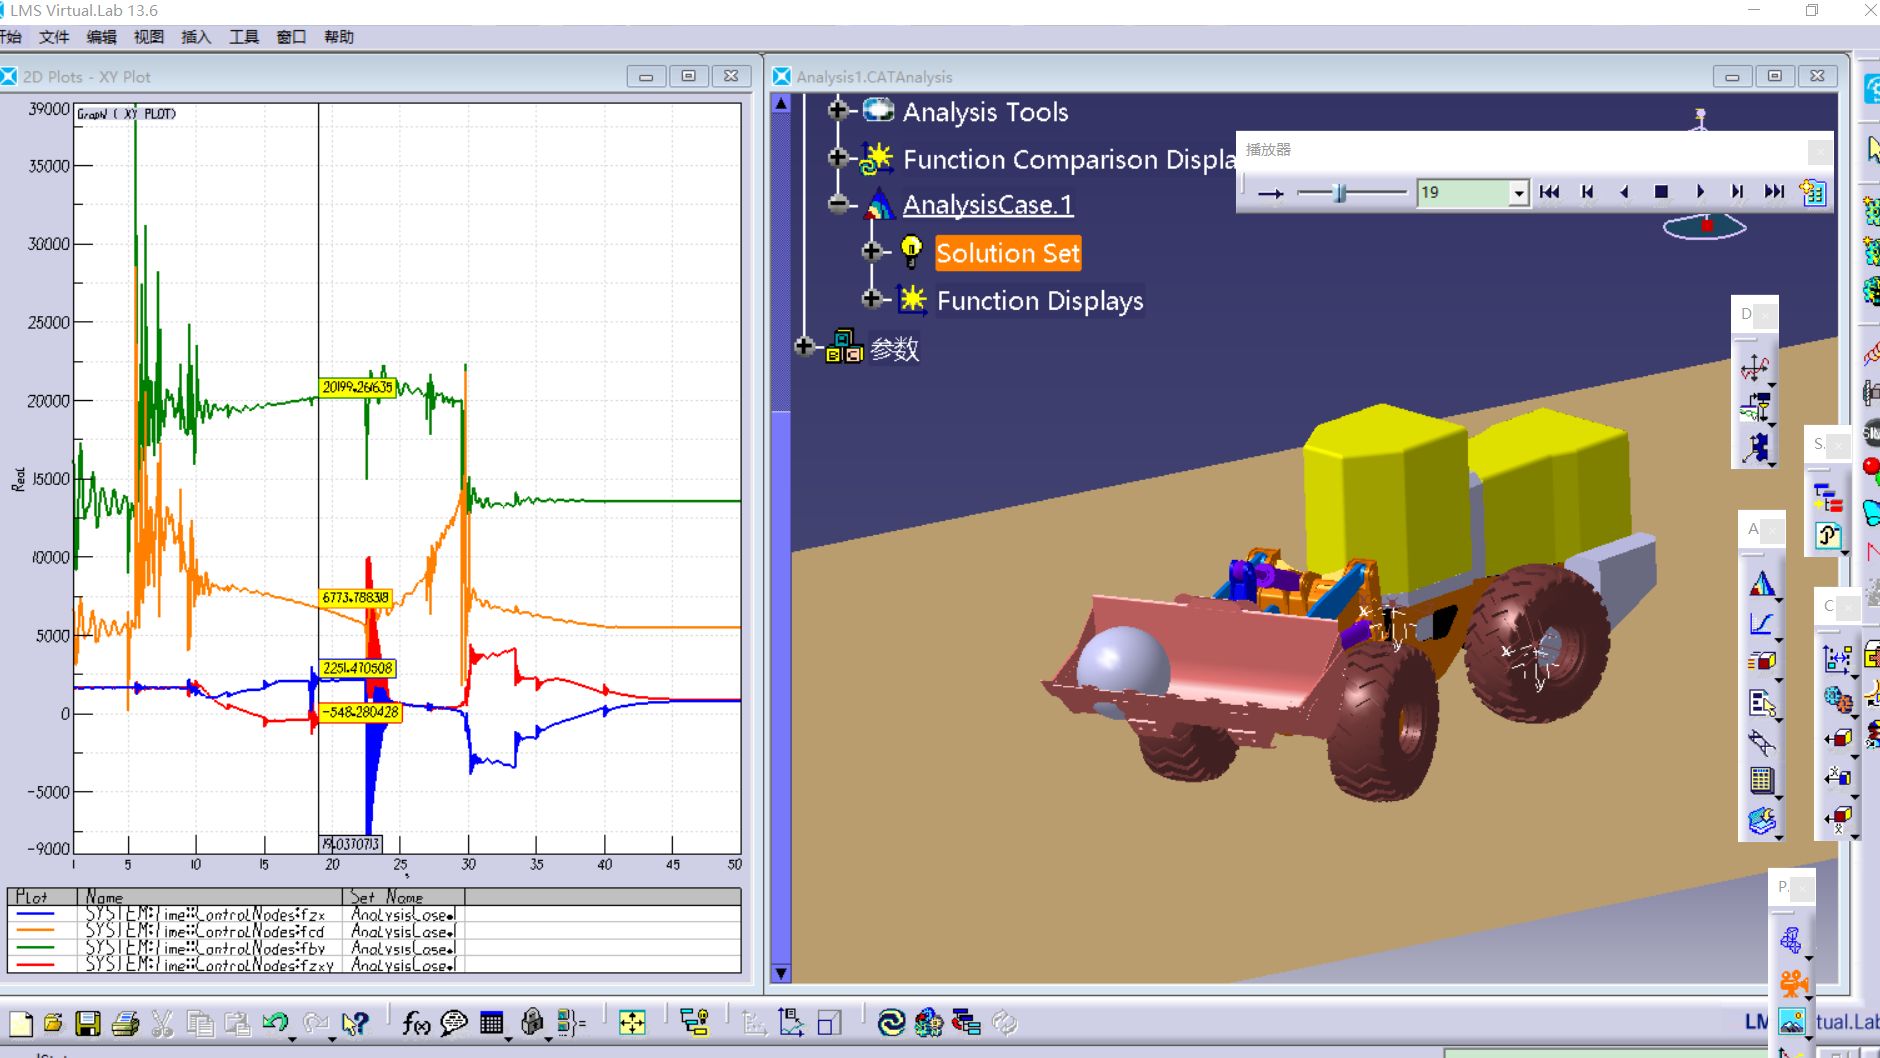Click the paint/annotation bubble icon in bottom toolbar
The width and height of the screenshot is (1880, 1058).
click(x=452, y=1023)
